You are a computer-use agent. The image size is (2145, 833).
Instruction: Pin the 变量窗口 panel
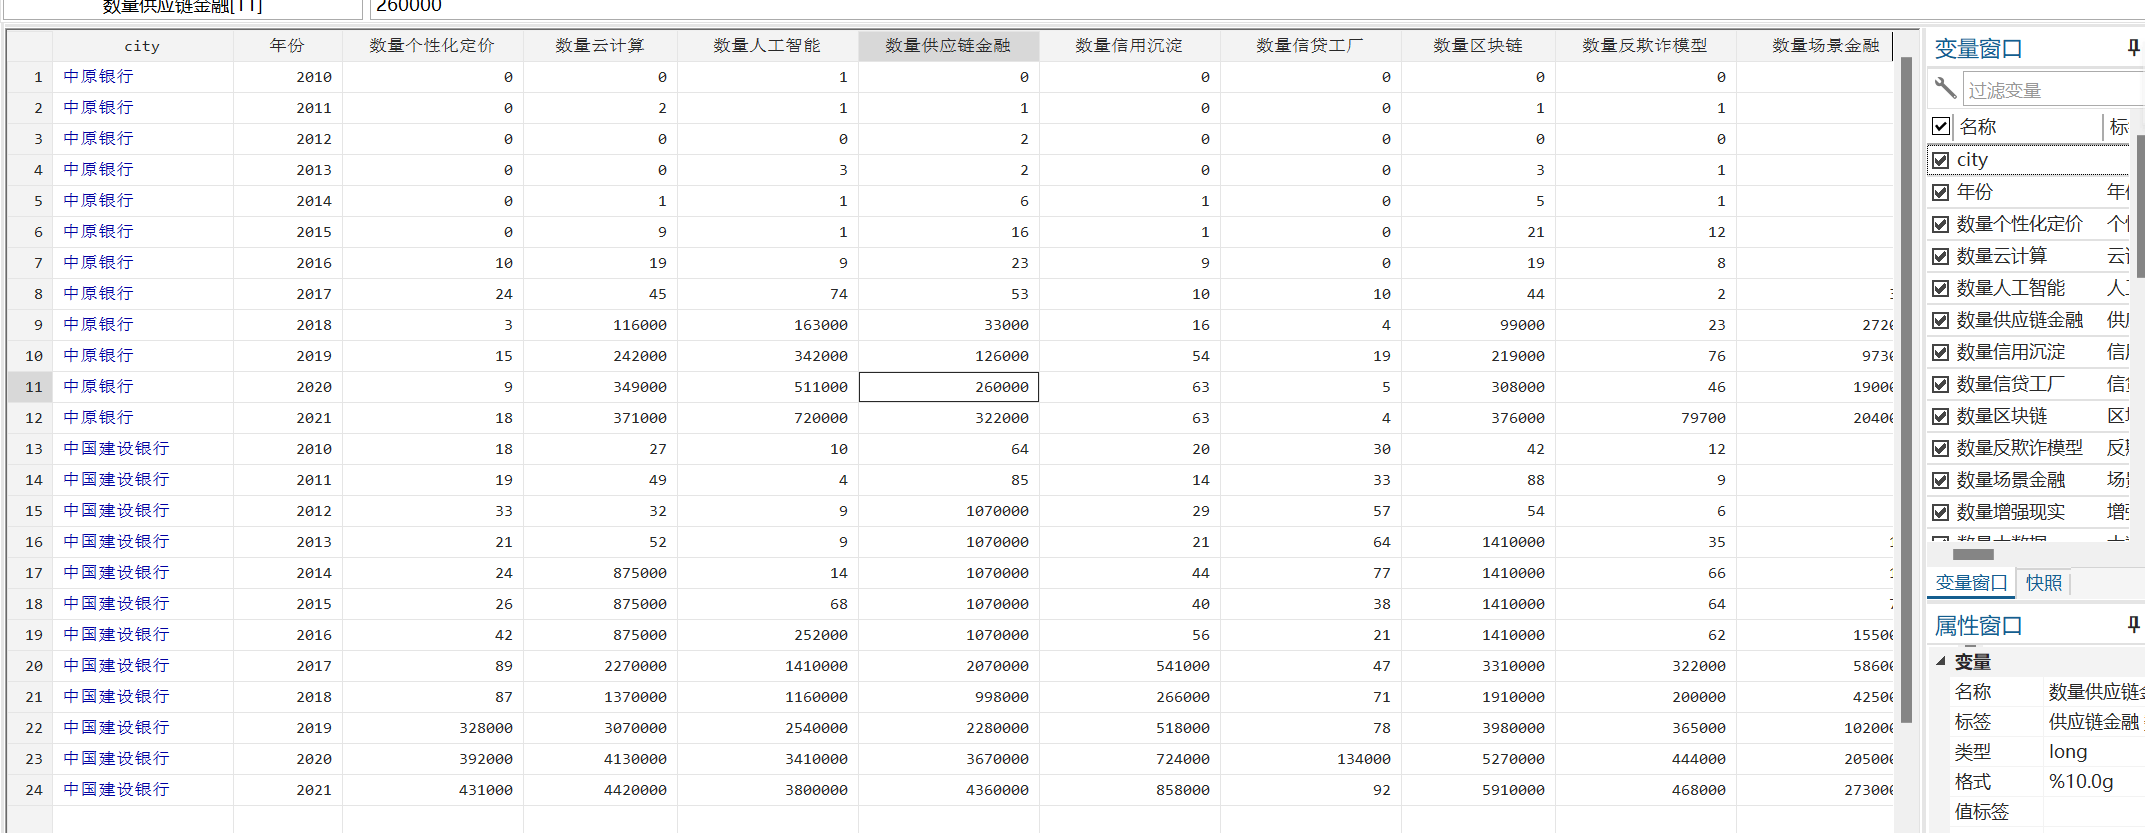pos(2132,47)
